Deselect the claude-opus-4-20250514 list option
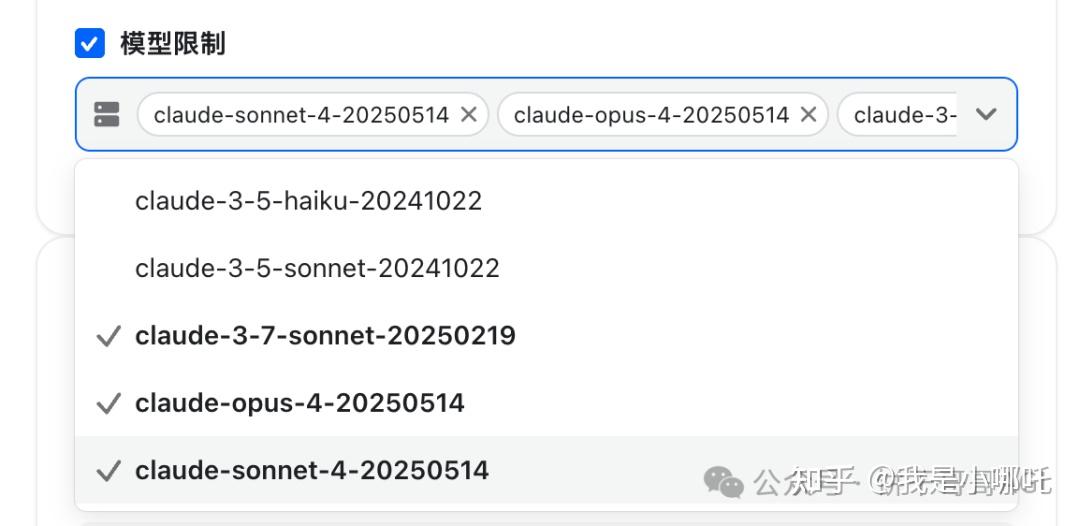1080x526 pixels. tap(300, 403)
